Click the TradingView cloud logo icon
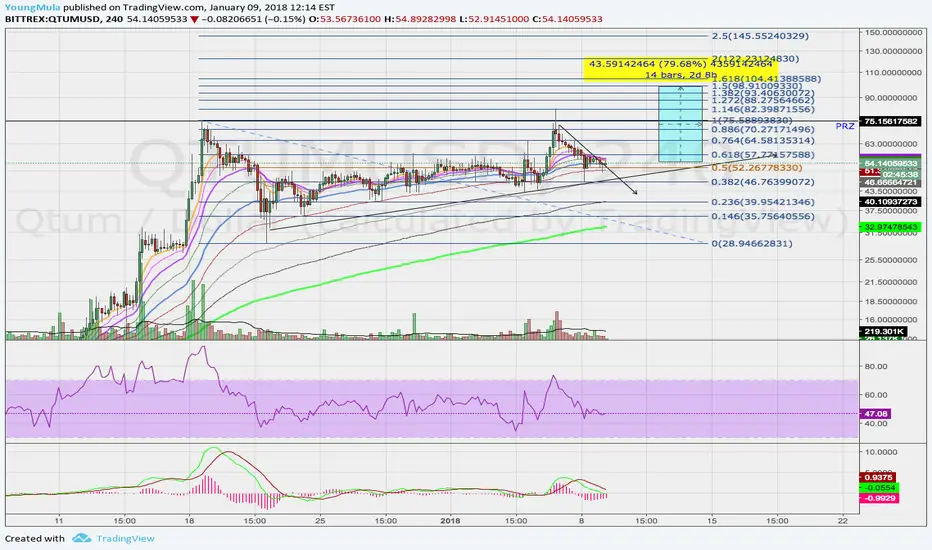 [x=81, y=538]
